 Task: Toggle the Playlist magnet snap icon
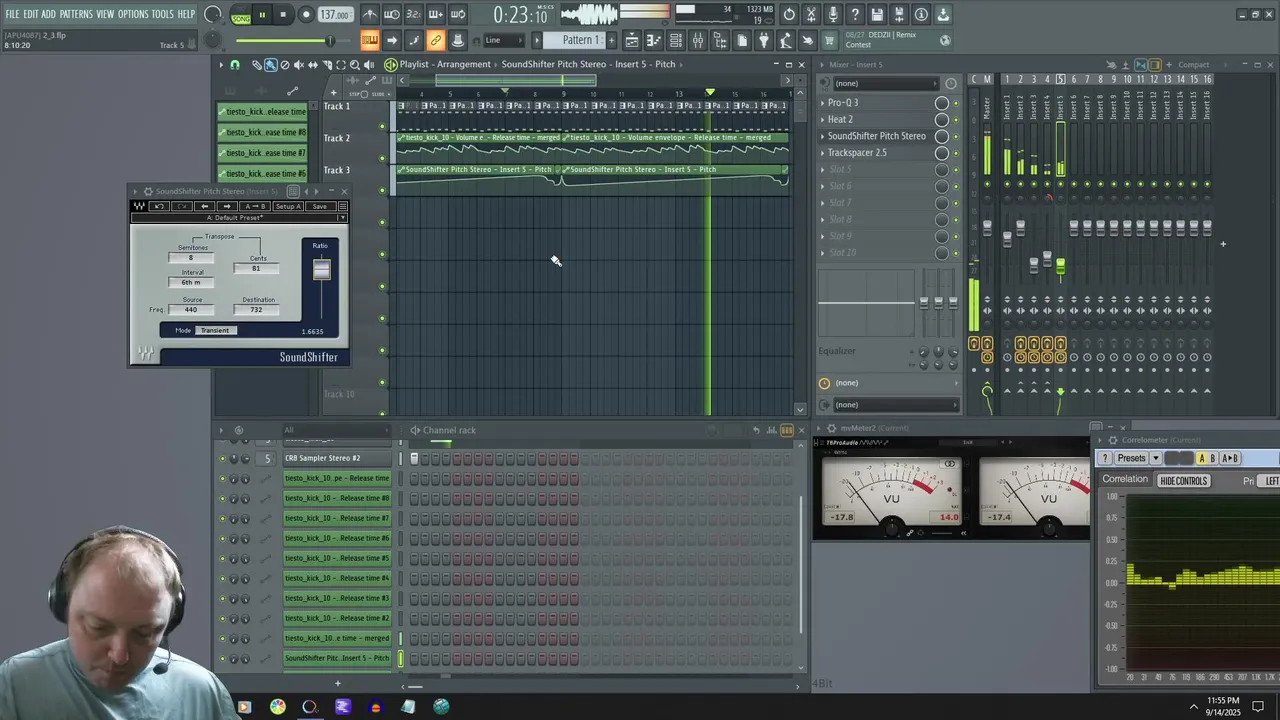tap(235, 65)
